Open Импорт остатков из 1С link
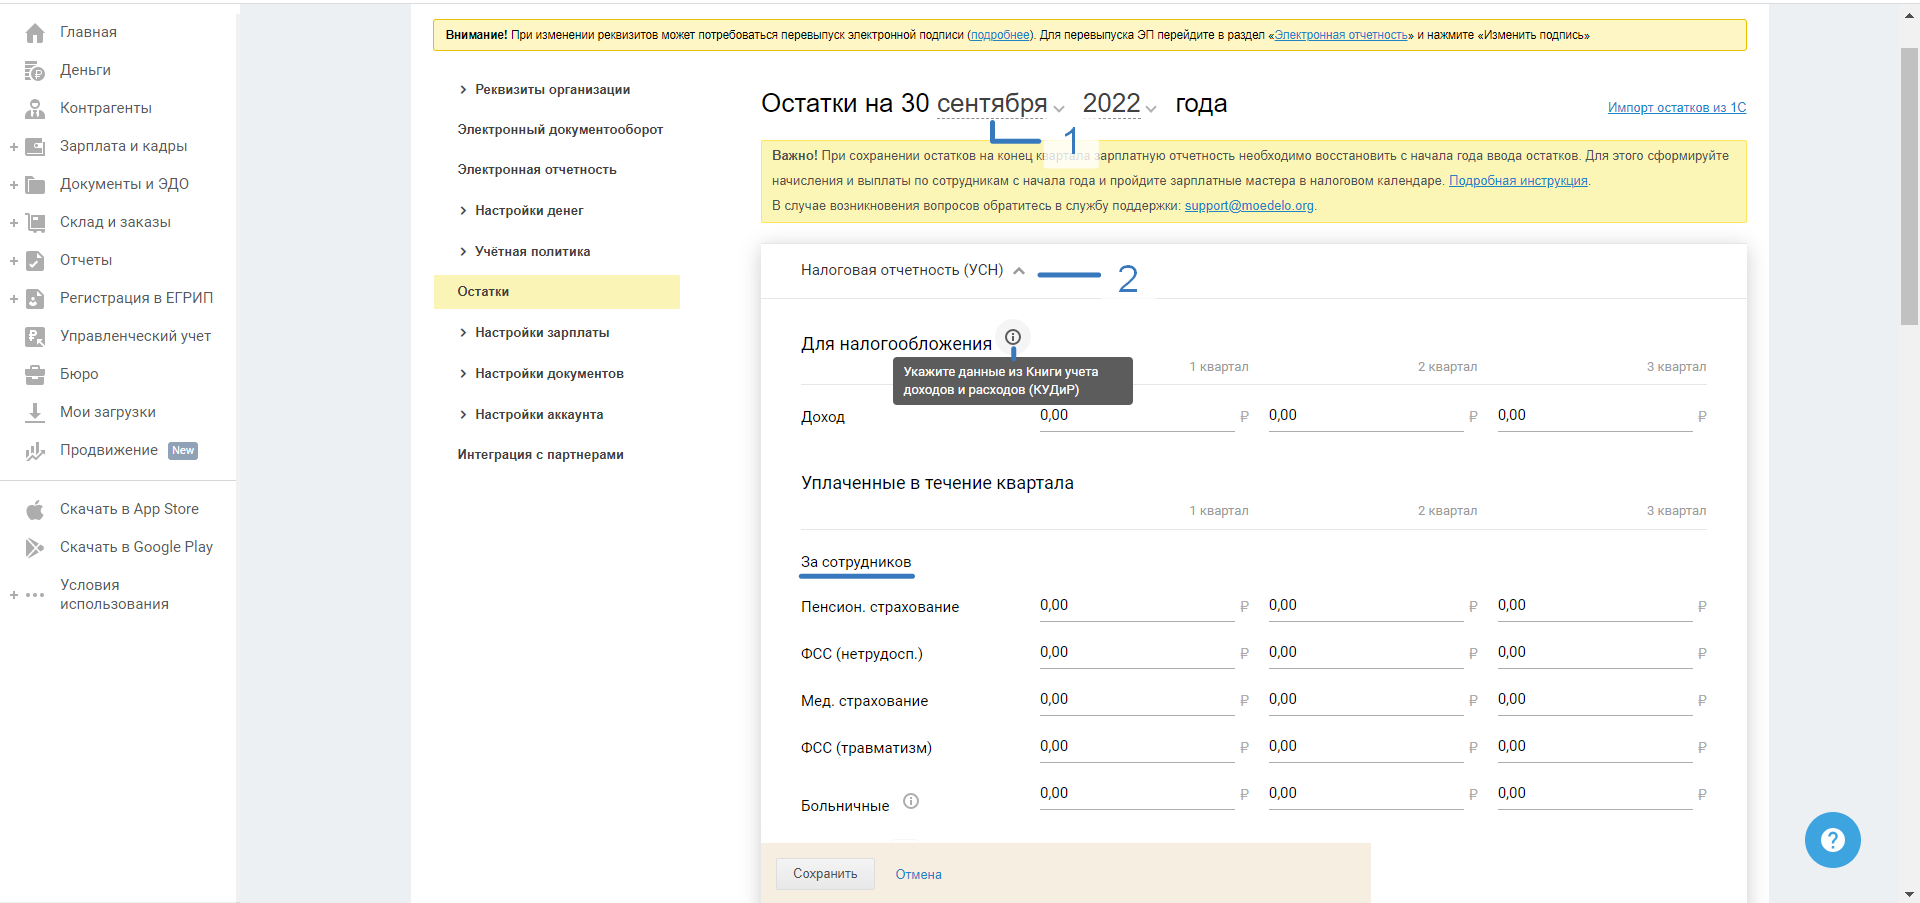This screenshot has width=1920, height=903. 1677,108
